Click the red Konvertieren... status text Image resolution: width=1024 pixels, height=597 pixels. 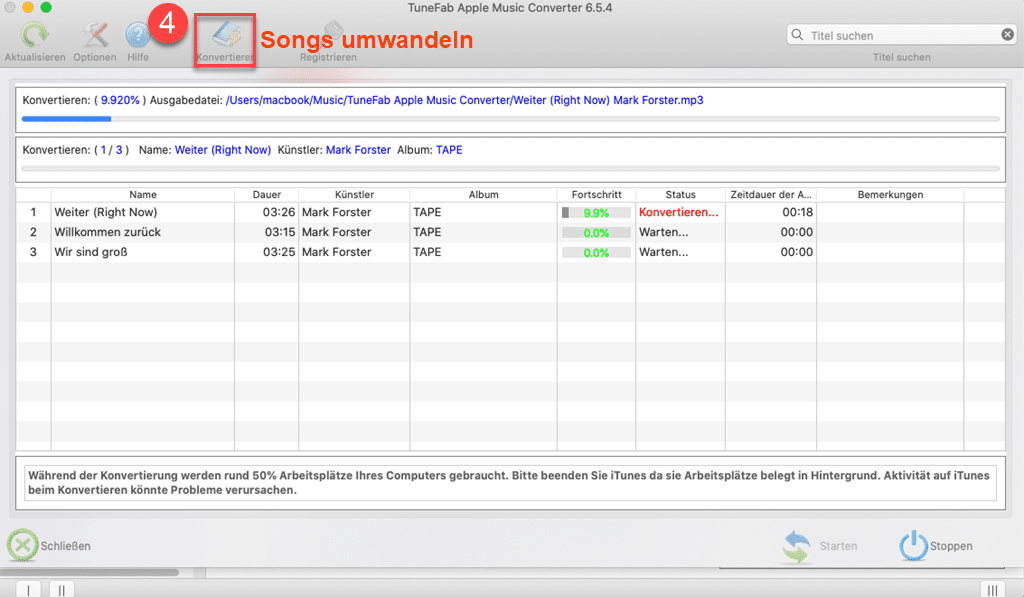click(x=678, y=212)
